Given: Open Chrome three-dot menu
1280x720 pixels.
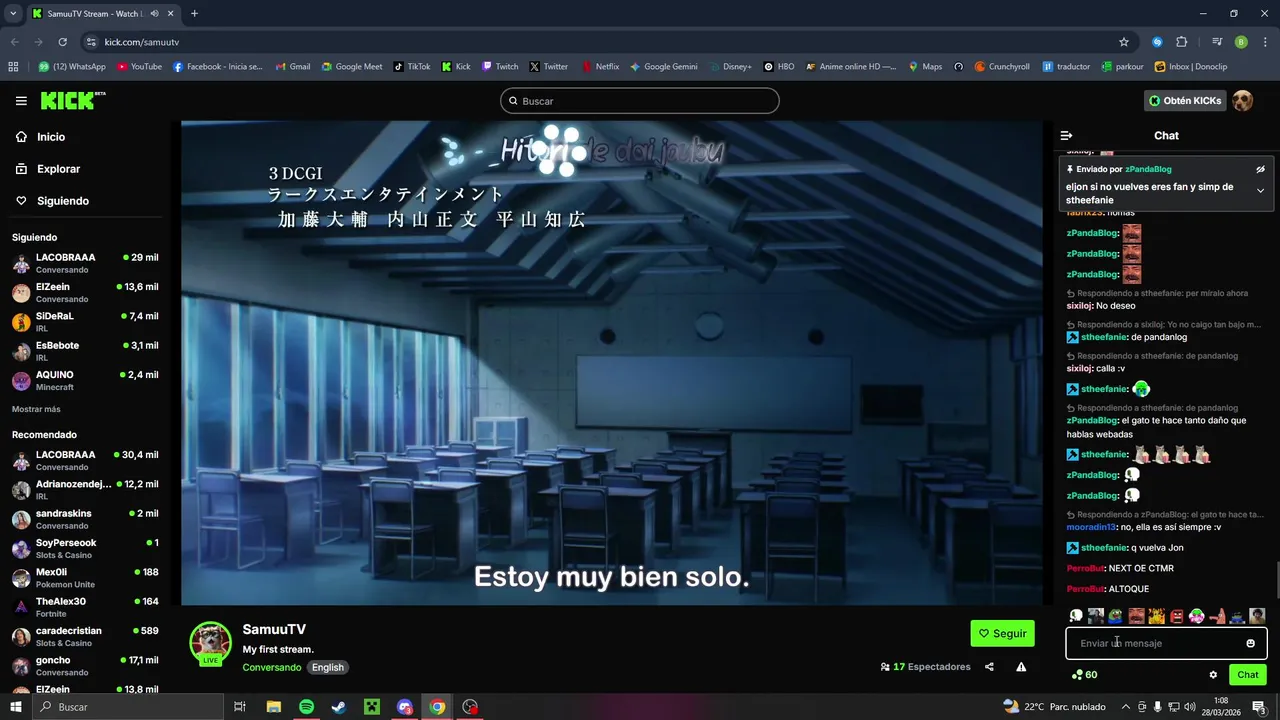Looking at the screenshot, I should click(x=1265, y=42).
